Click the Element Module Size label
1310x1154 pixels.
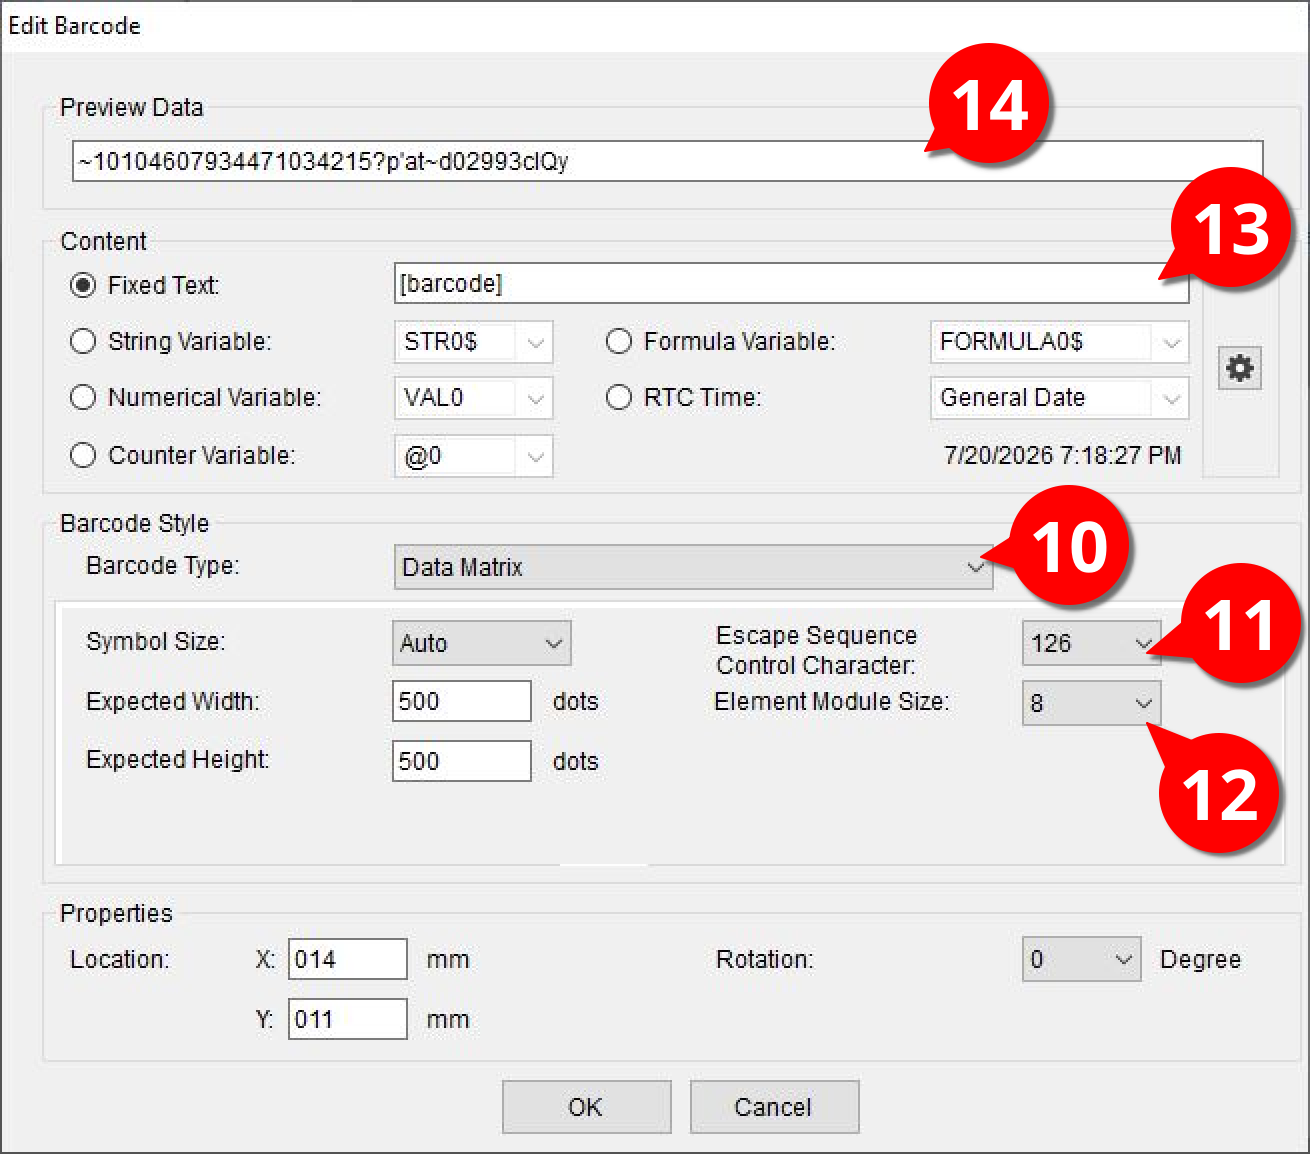pyautogui.click(x=831, y=702)
